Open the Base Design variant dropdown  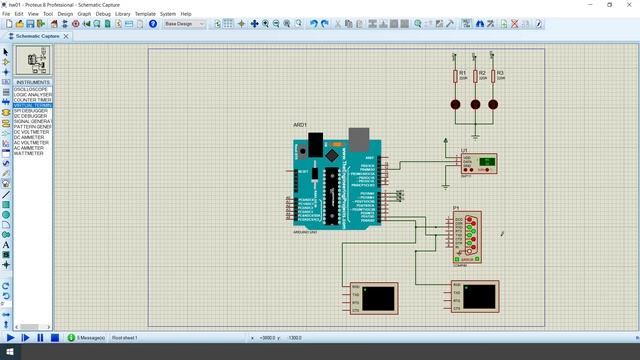[184, 24]
